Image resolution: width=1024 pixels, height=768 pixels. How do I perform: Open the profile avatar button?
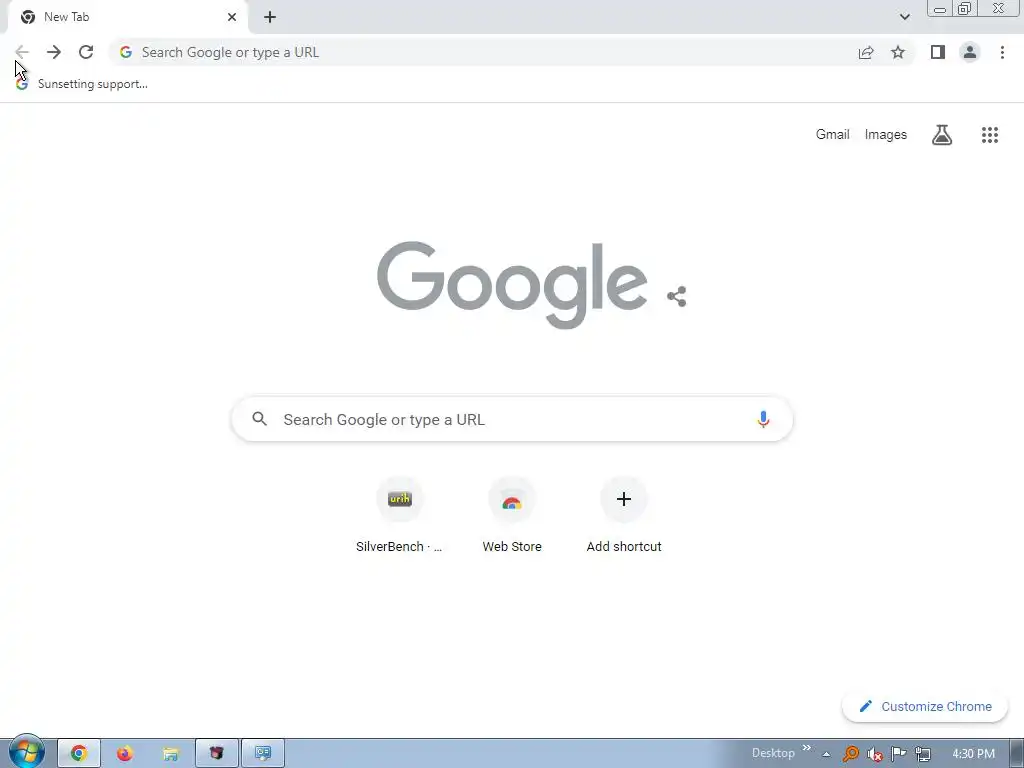pos(970,52)
